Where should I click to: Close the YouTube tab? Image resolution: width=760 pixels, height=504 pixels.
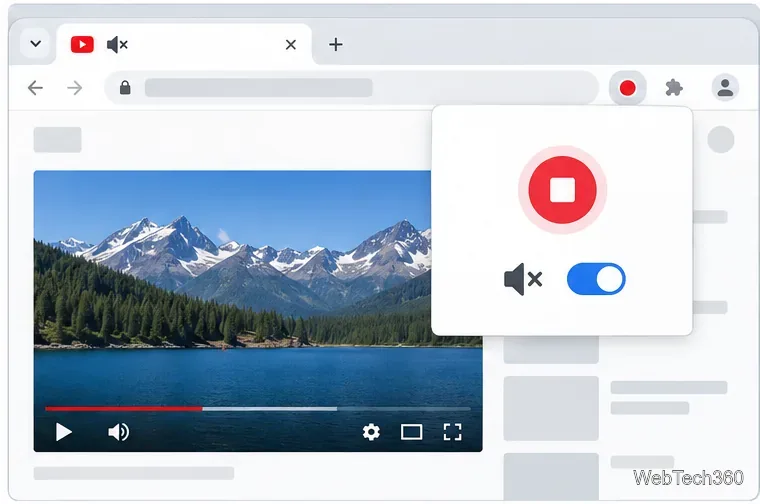pos(291,45)
